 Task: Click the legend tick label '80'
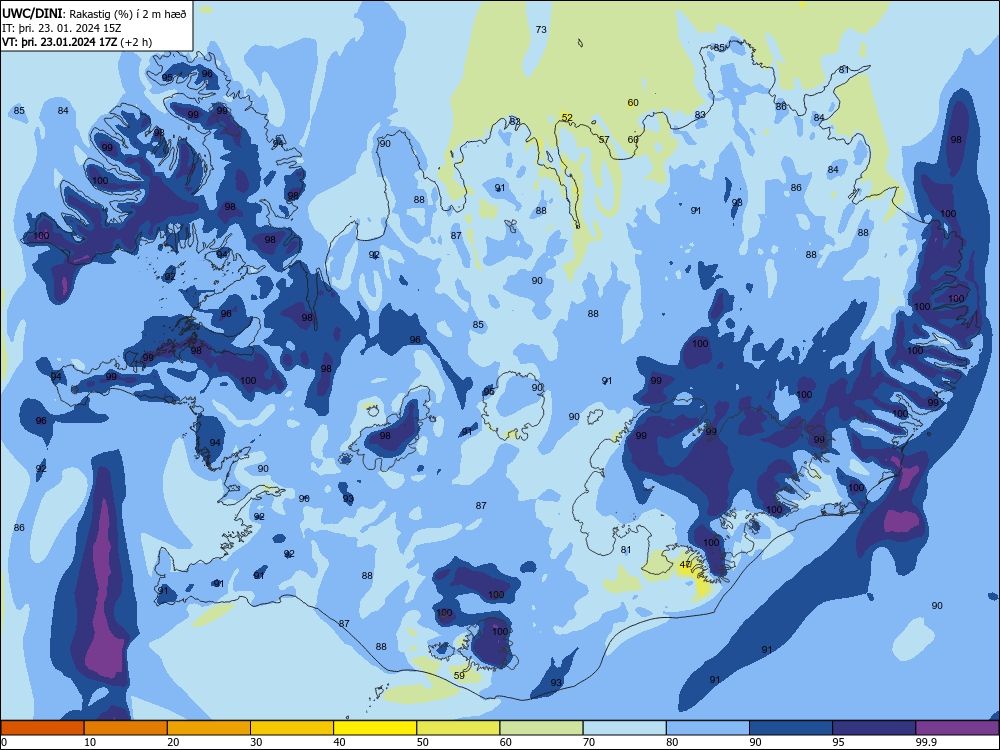(672, 742)
